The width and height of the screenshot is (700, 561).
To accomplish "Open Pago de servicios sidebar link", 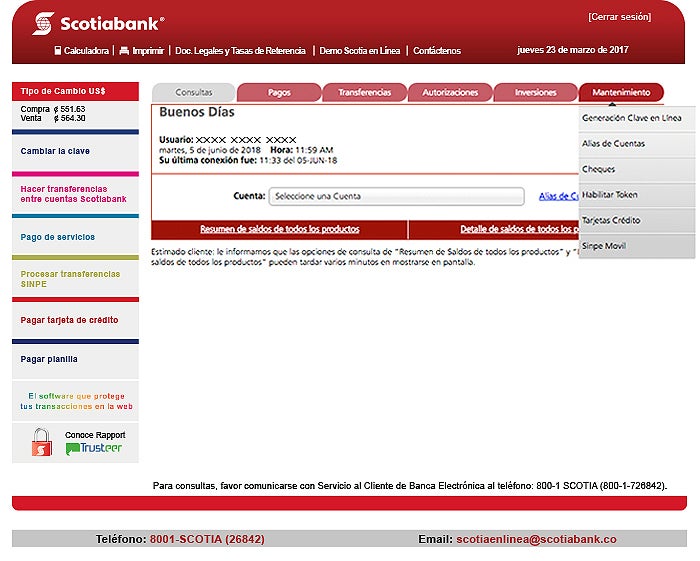I will pos(58,237).
